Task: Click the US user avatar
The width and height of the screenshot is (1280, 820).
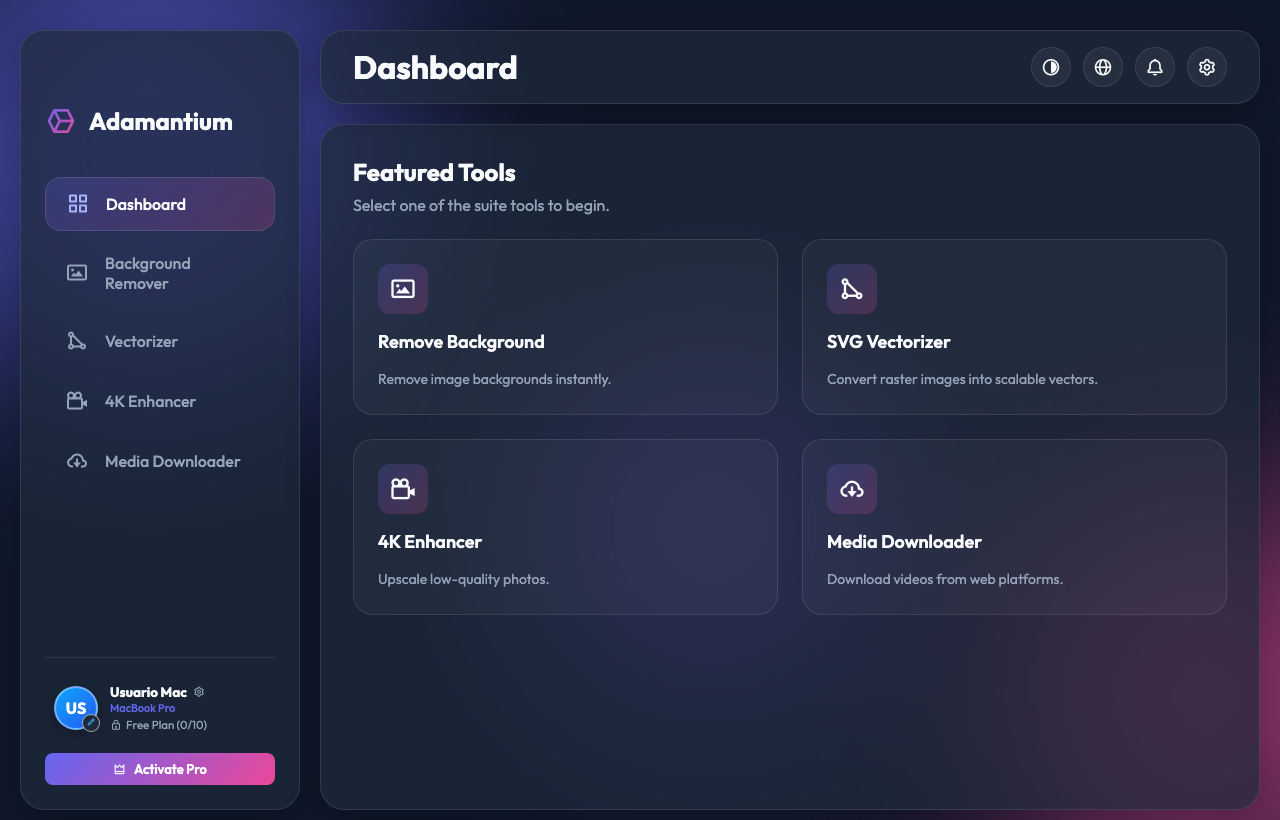Action: [x=76, y=708]
